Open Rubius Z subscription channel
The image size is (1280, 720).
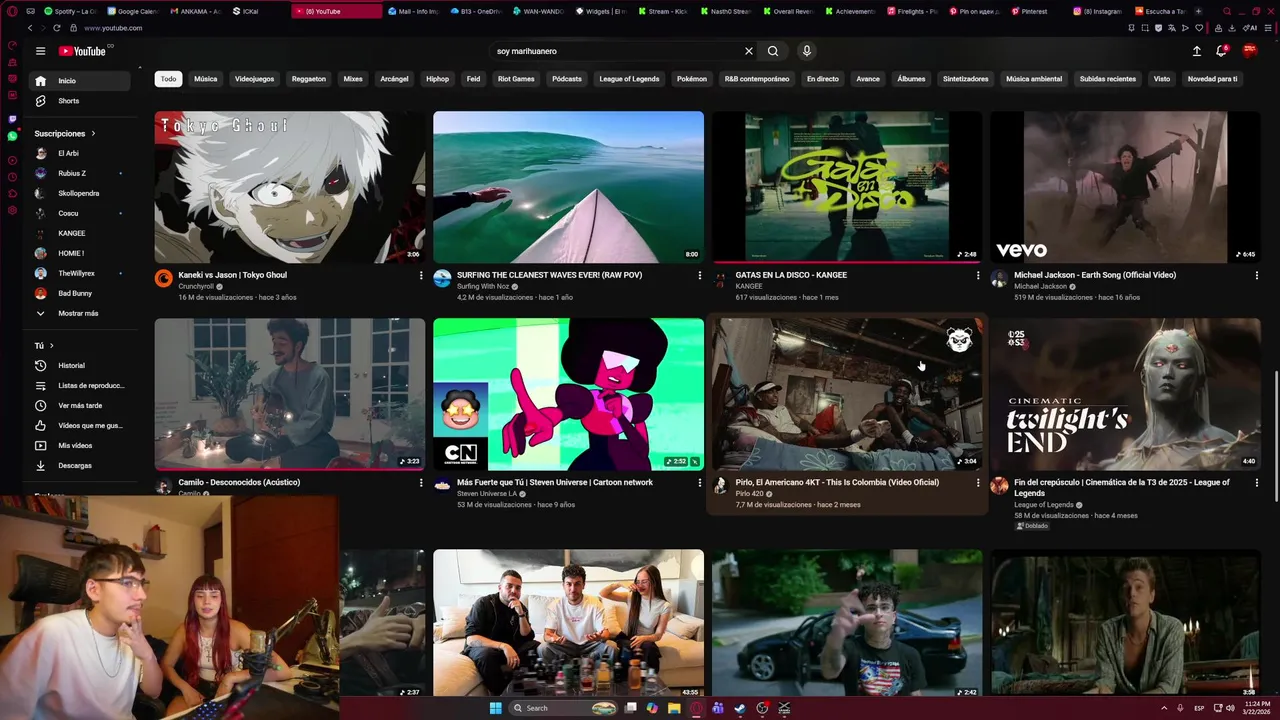(x=80, y=173)
